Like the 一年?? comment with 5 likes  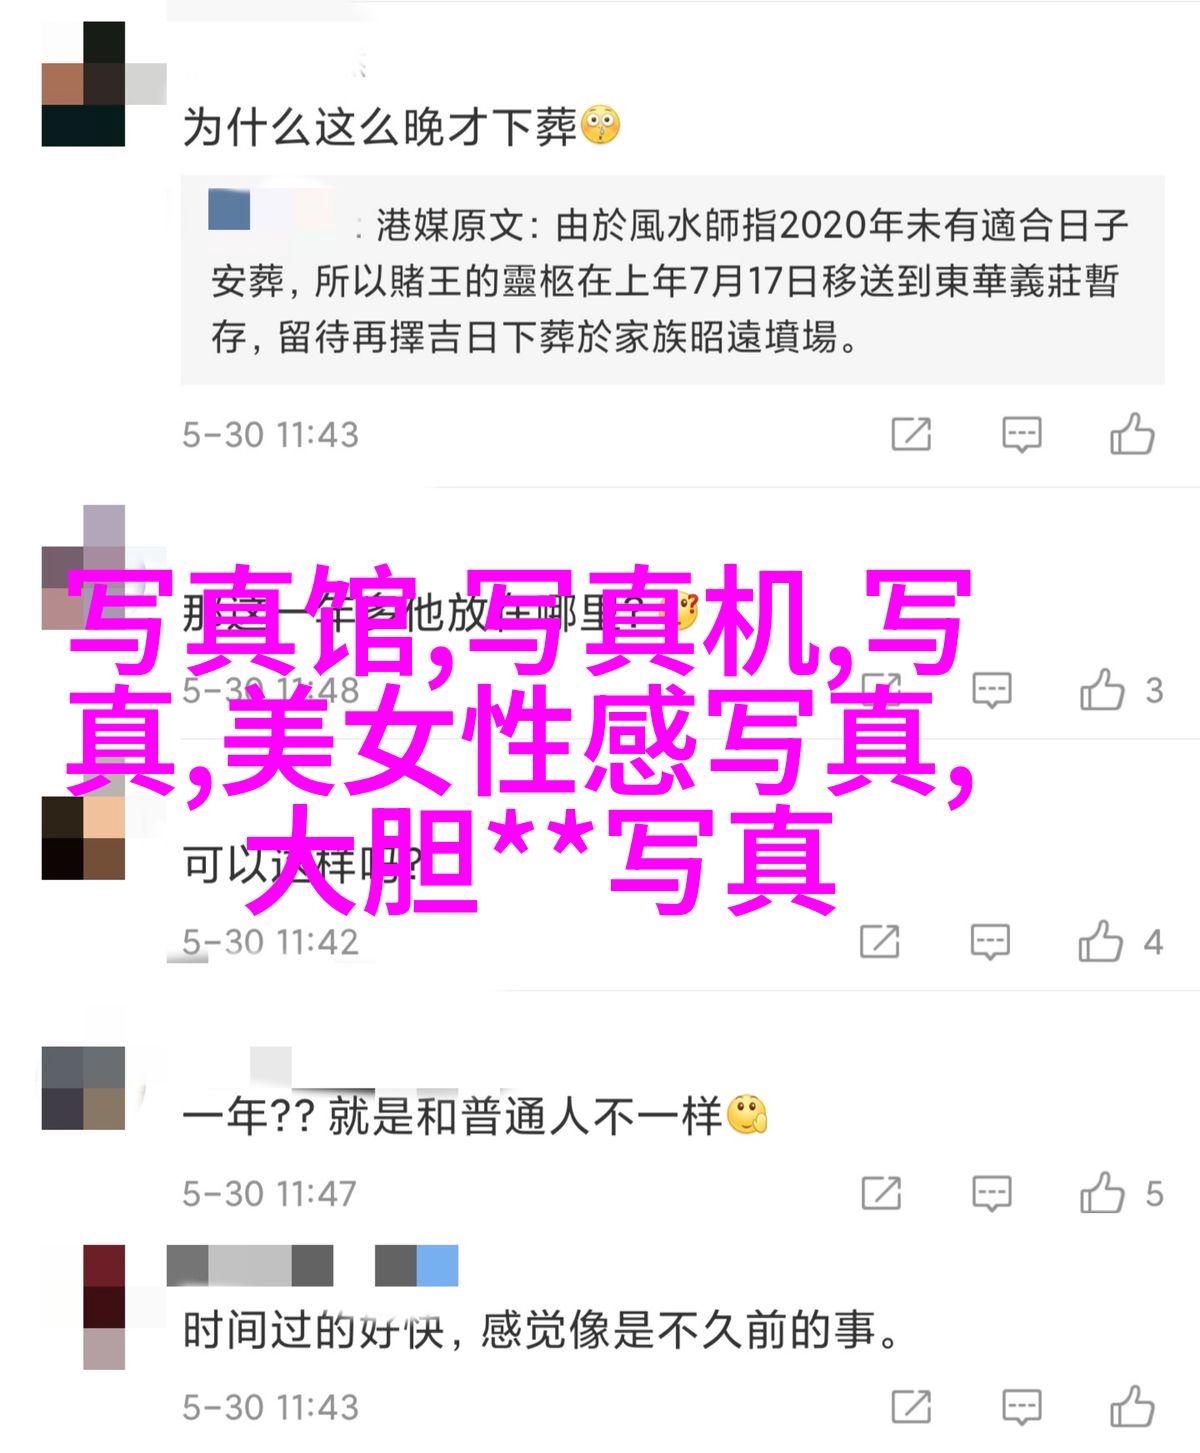pos(1102,1193)
